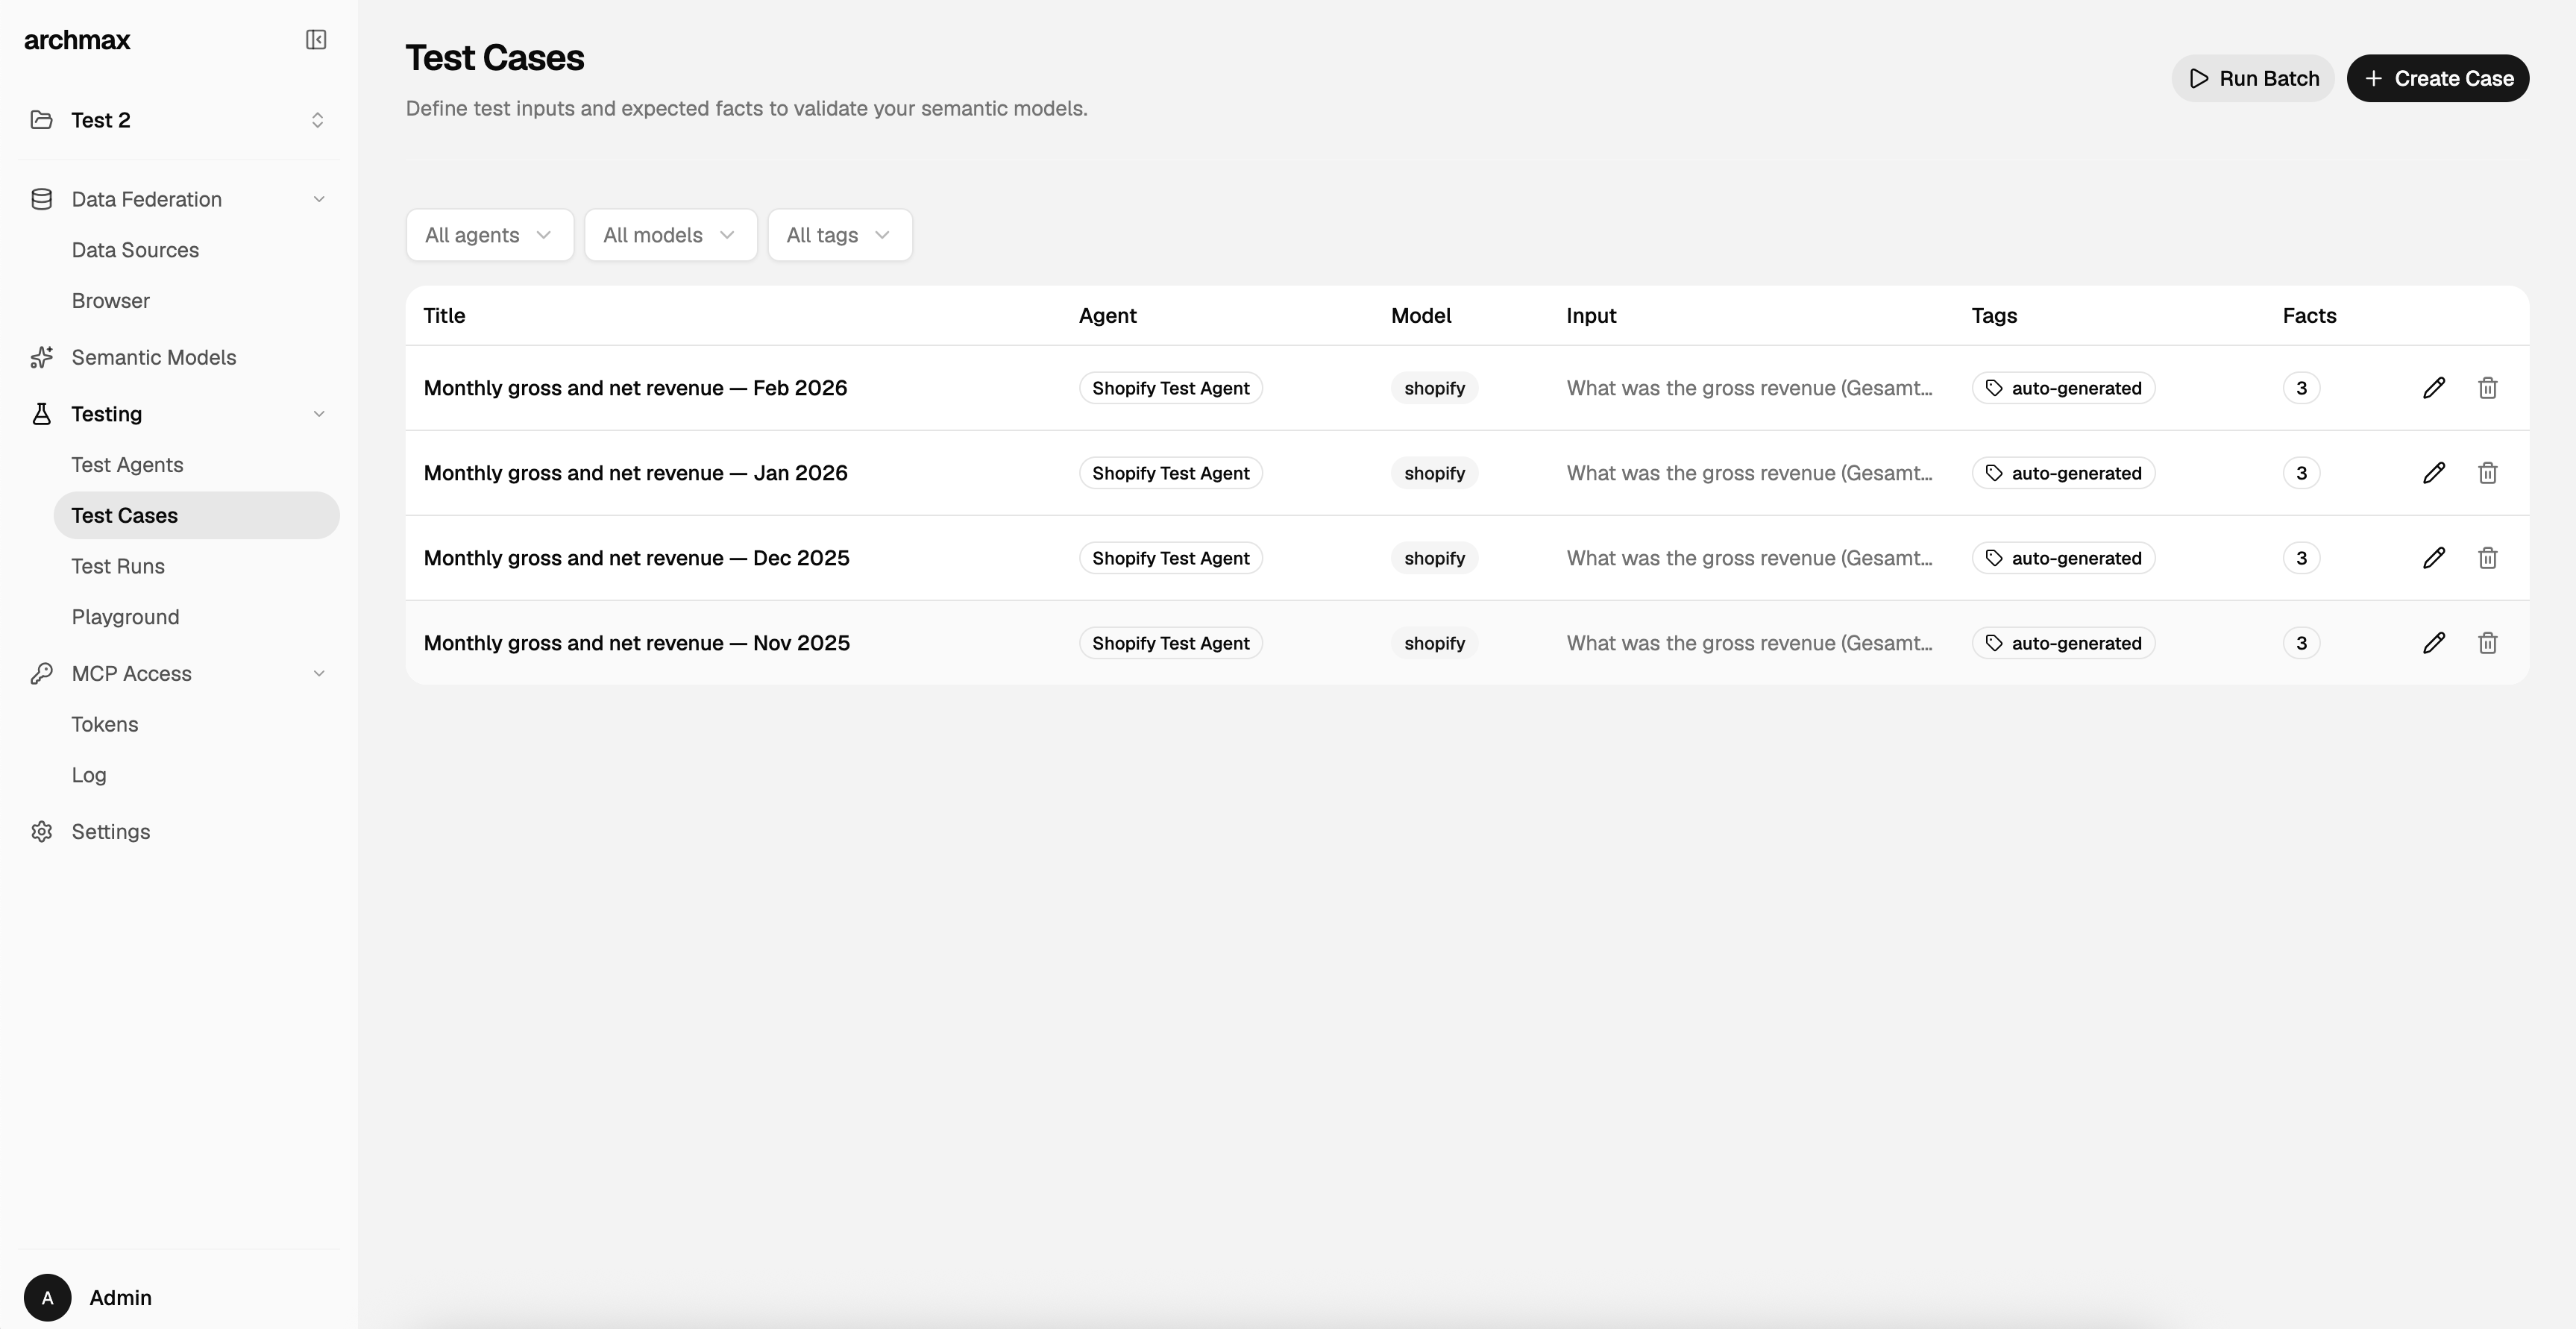Click pencil icon for Dec 2025 row
Viewport: 2576px width, 1329px height.
tap(2433, 558)
